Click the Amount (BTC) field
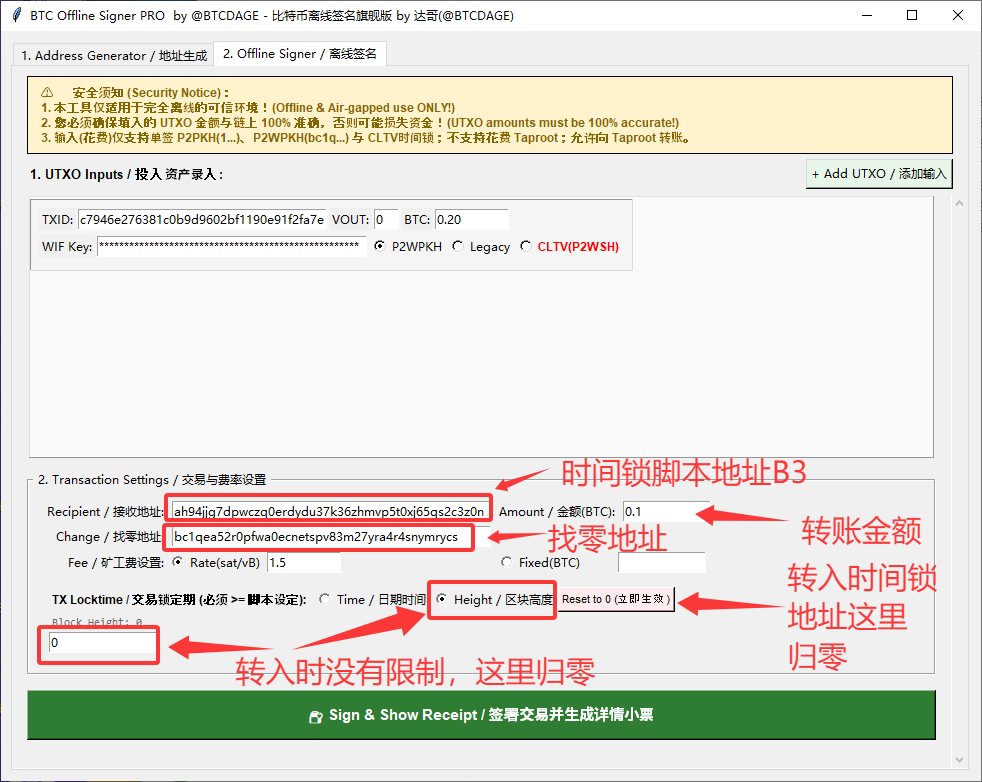Viewport: 982px width, 782px height. click(665, 511)
